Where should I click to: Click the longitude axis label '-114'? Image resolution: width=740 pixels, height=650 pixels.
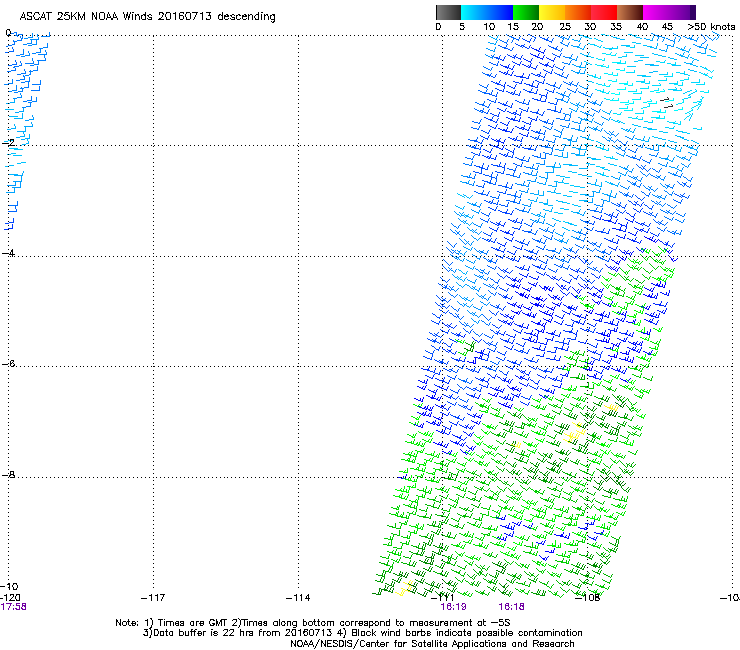pyautogui.click(x=298, y=598)
